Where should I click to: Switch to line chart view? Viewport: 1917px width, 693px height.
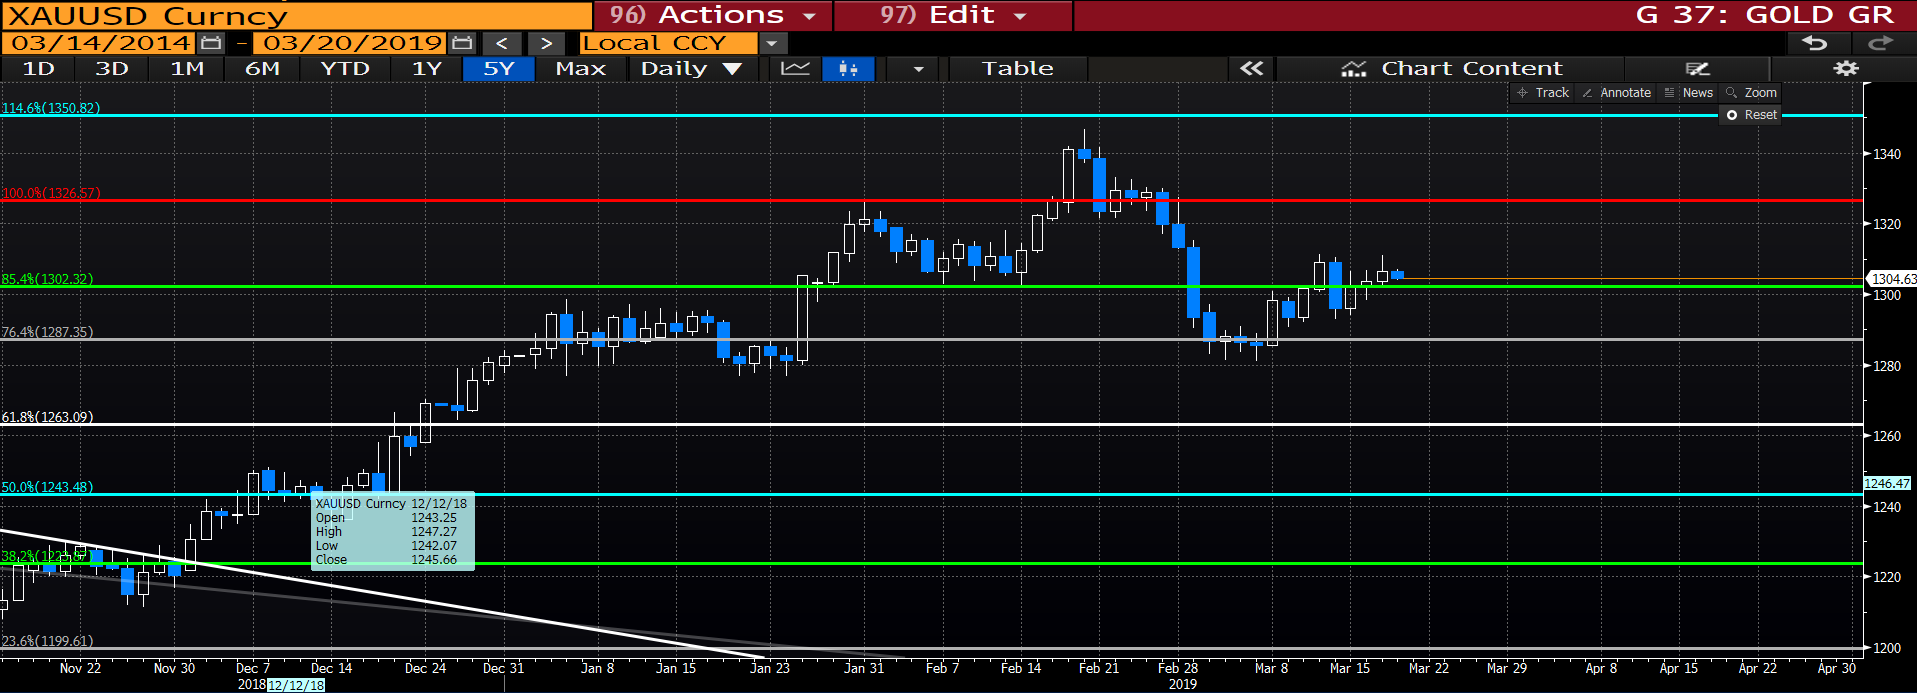pyautogui.click(x=796, y=68)
